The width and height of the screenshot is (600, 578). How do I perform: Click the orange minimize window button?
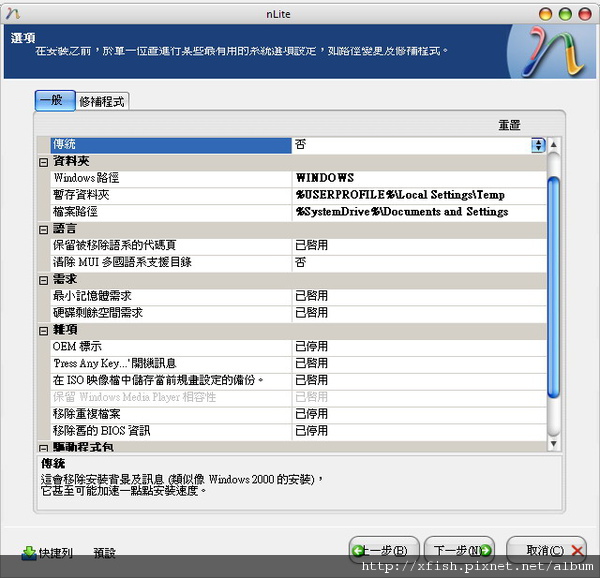tap(545, 14)
